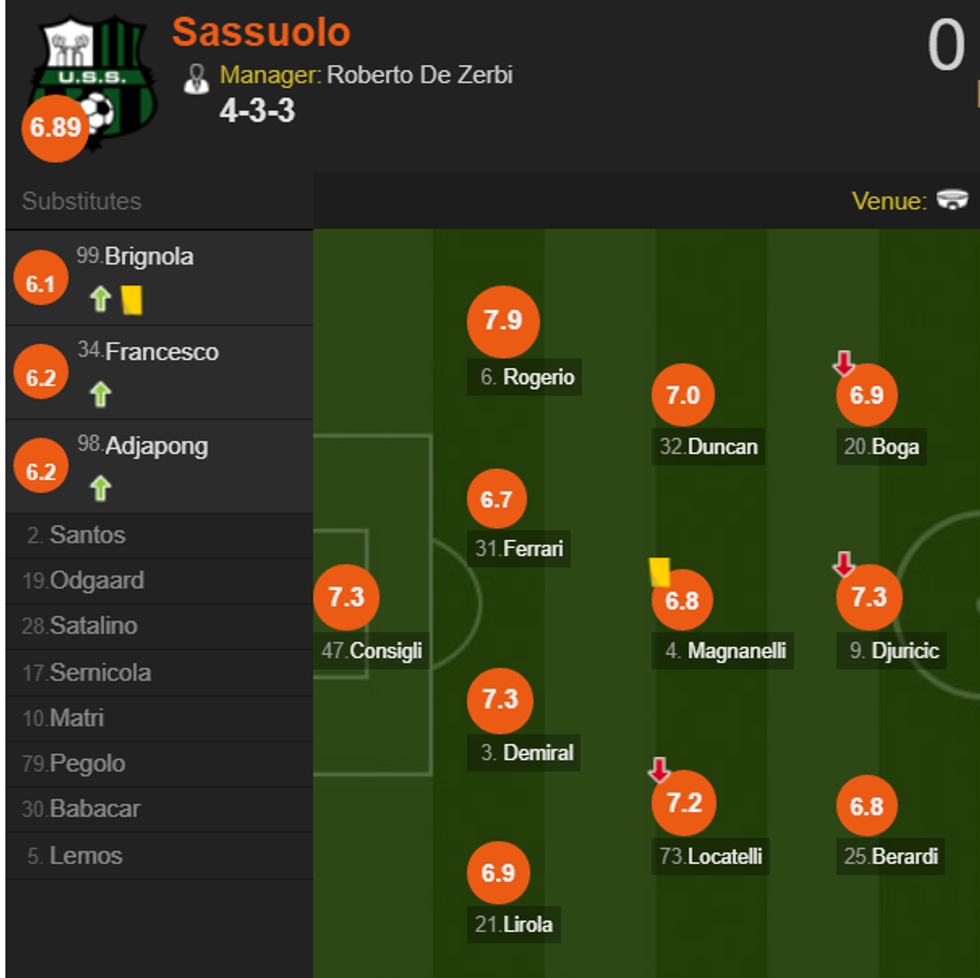Select Babacar from substitutes list
This screenshot has height=978, width=980.
click(94, 809)
